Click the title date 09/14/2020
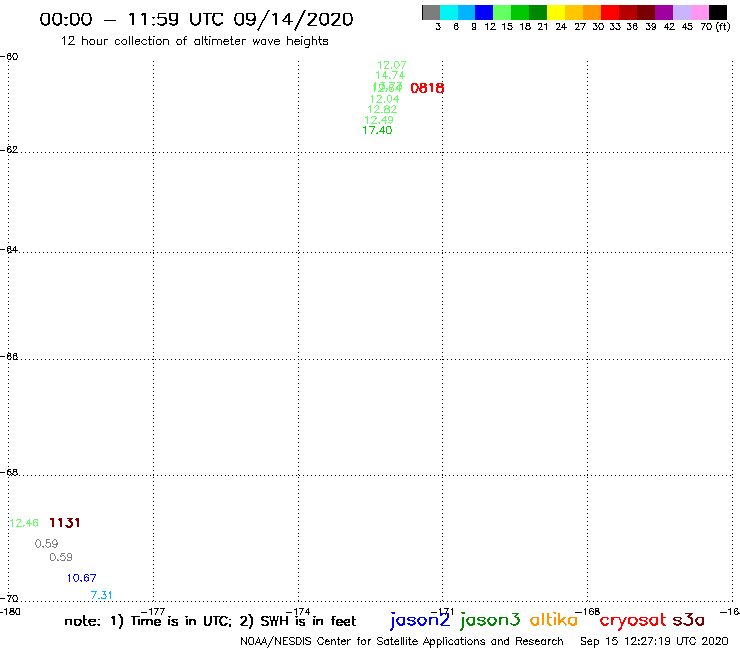 (293, 20)
